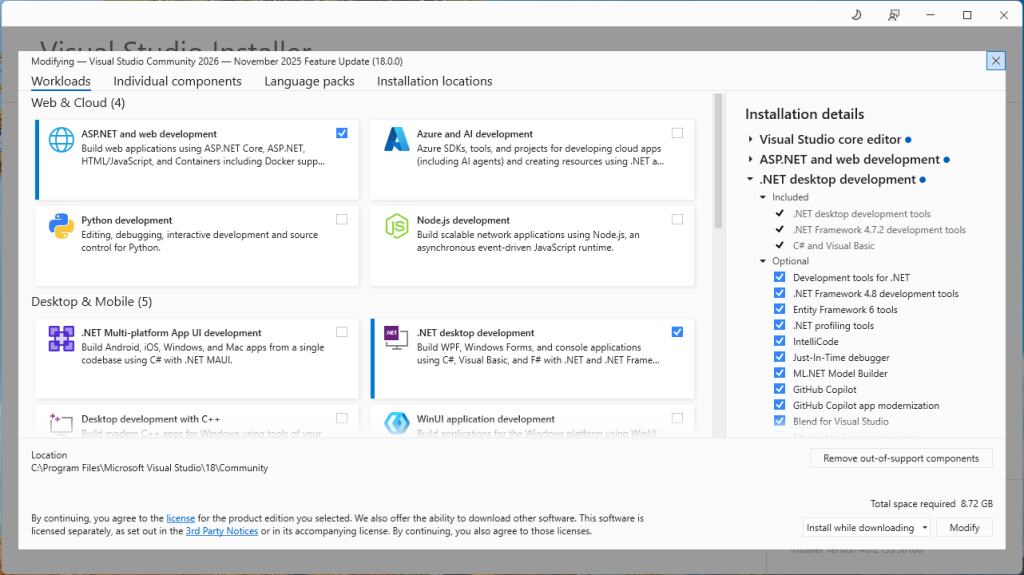Select the ASP.NET and web development card title
The width and height of the screenshot is (1024, 575).
coord(149,134)
